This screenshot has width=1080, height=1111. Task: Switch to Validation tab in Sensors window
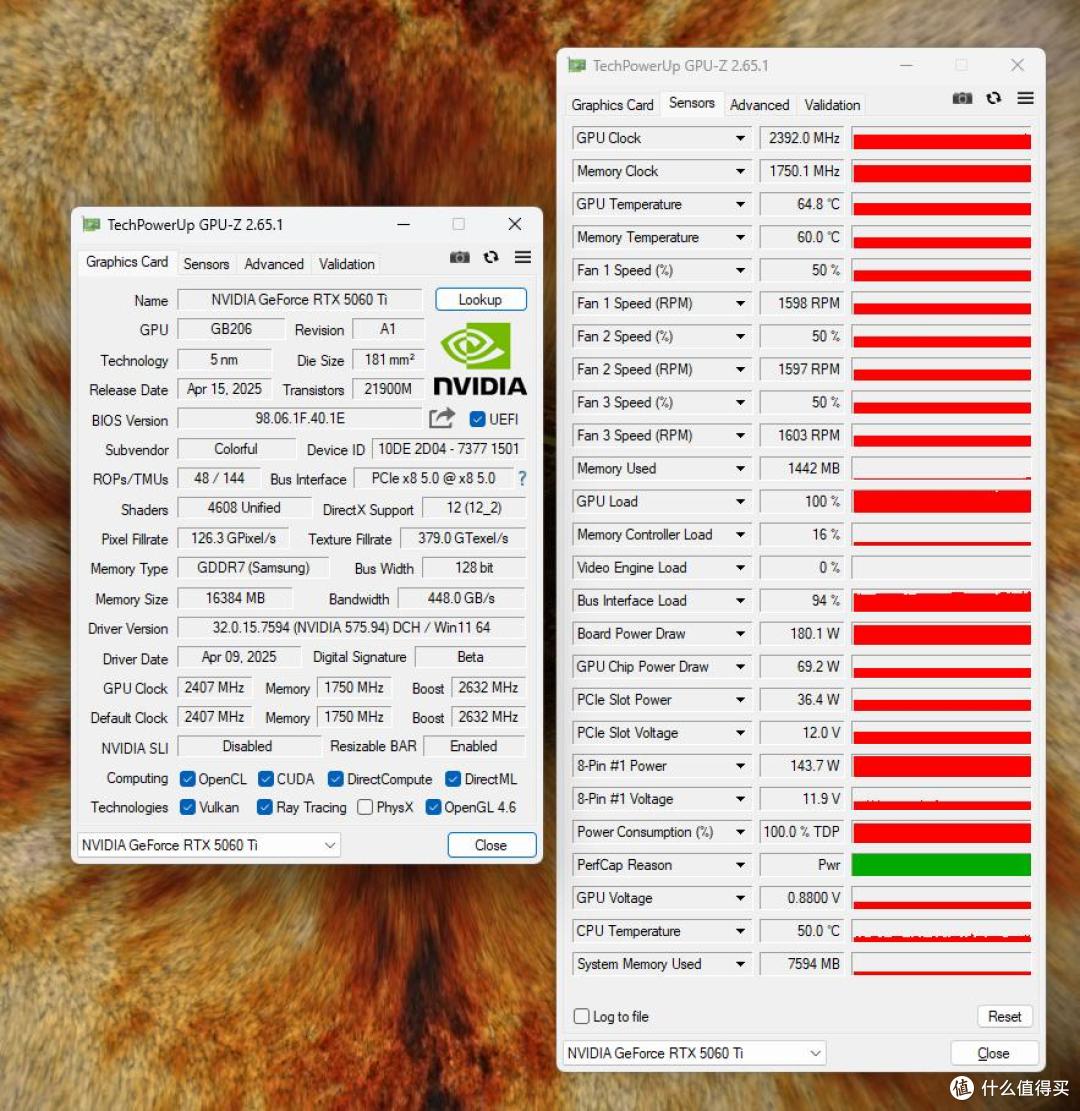(x=832, y=105)
